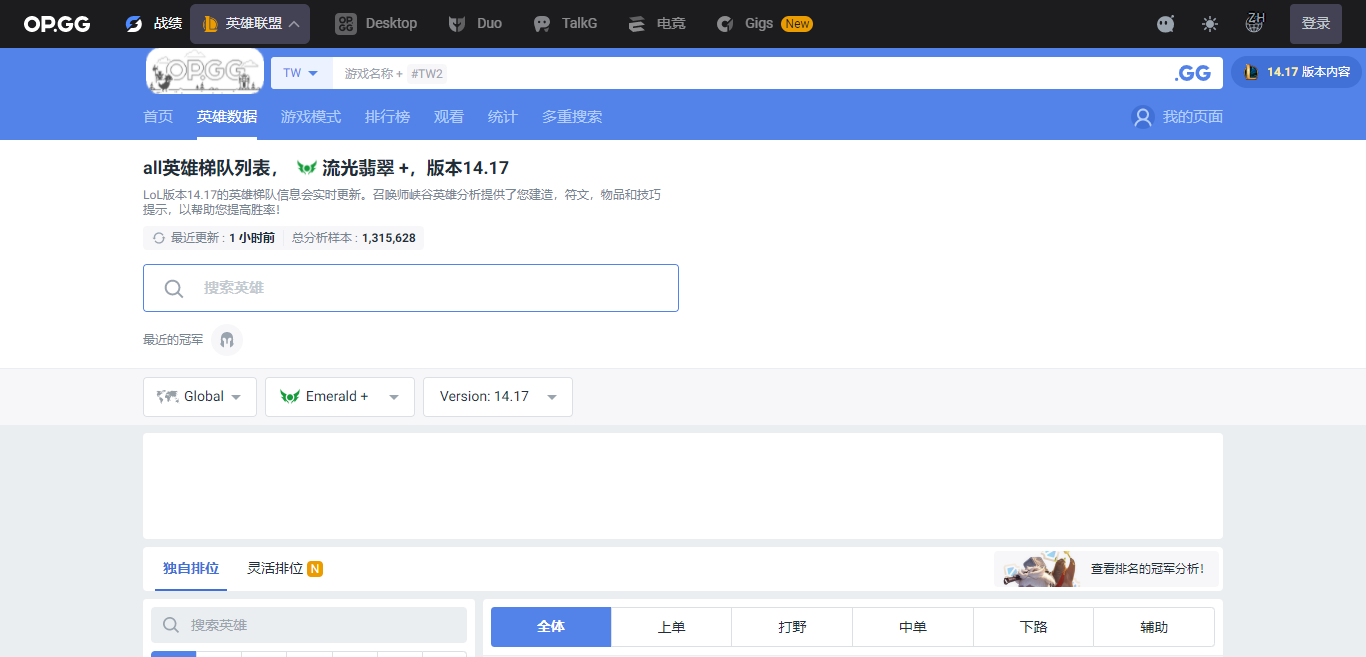Toggle light/dark theme sun icon
The image size is (1366, 657).
pyautogui.click(x=1210, y=24)
